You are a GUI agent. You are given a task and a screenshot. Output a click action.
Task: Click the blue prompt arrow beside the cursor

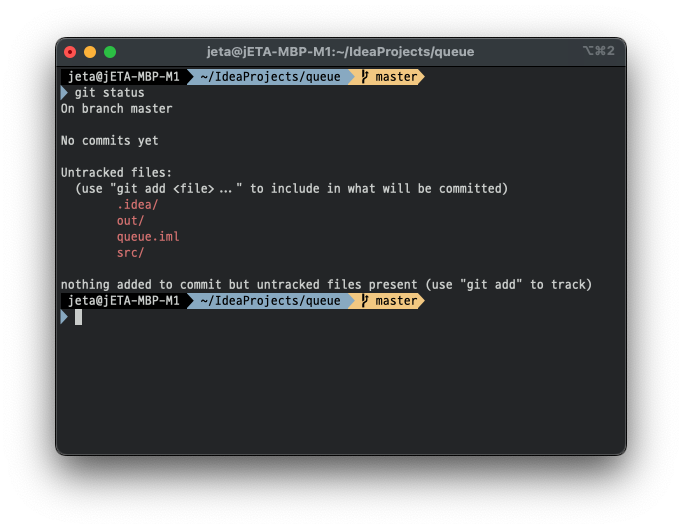[64, 317]
